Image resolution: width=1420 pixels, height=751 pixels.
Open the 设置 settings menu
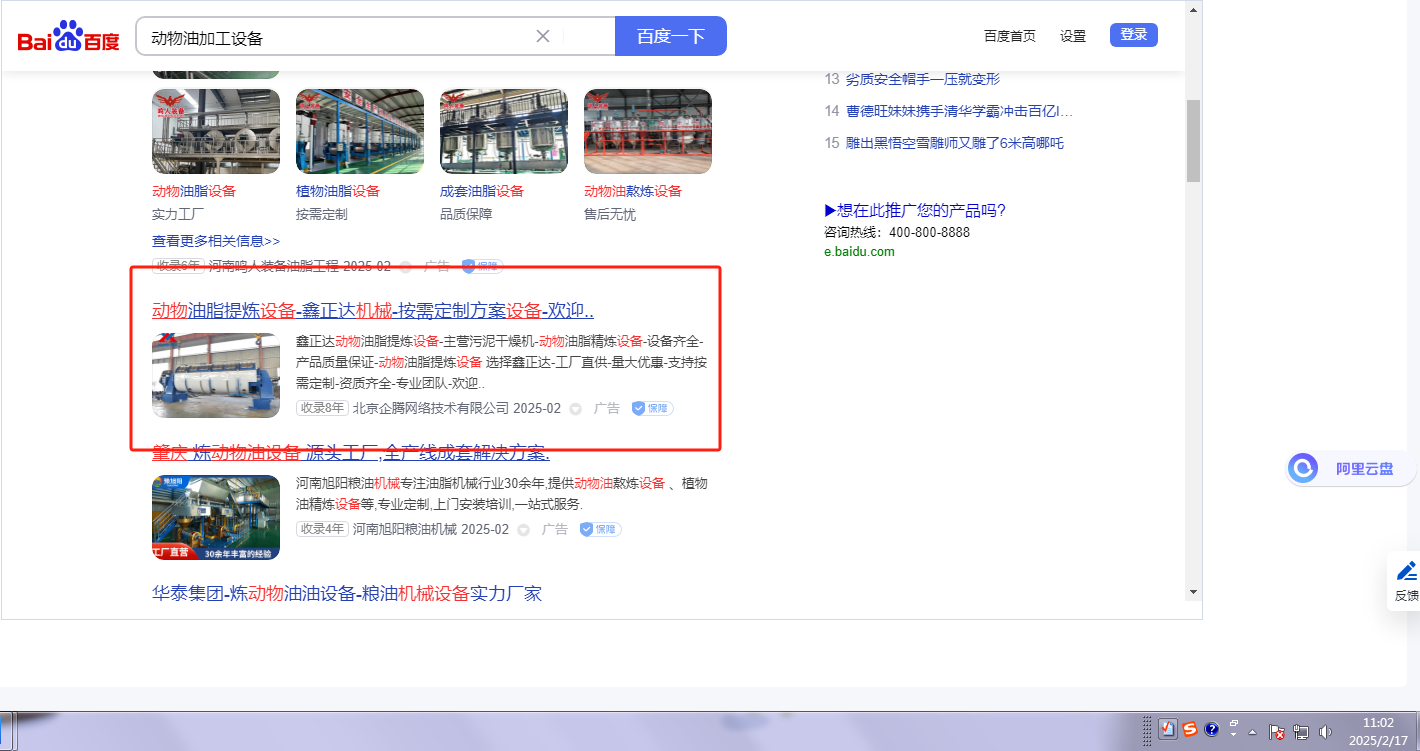(x=1073, y=36)
